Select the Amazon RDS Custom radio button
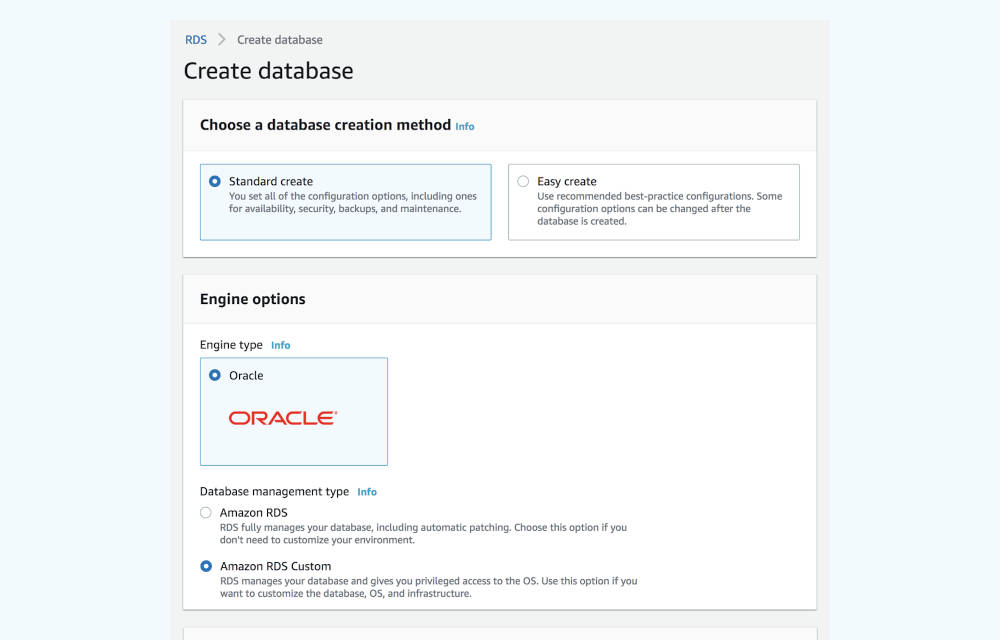1000x640 pixels. click(206, 566)
